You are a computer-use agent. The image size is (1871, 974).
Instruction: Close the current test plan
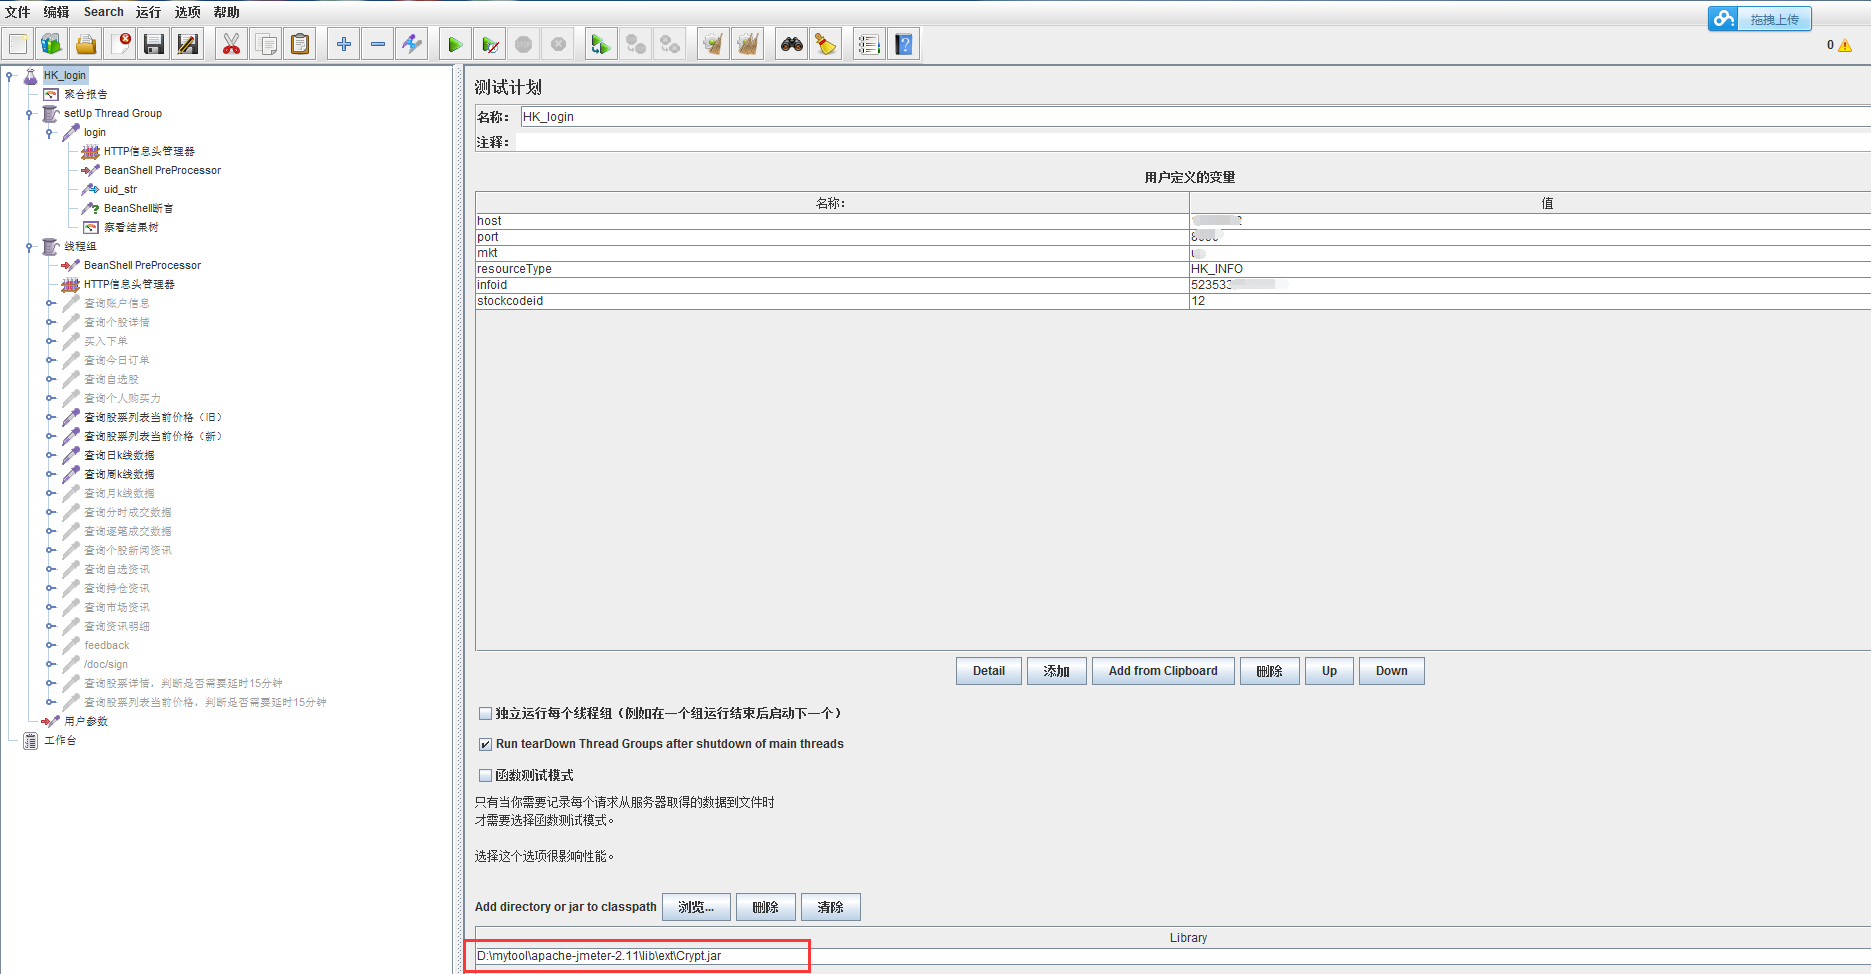click(120, 44)
